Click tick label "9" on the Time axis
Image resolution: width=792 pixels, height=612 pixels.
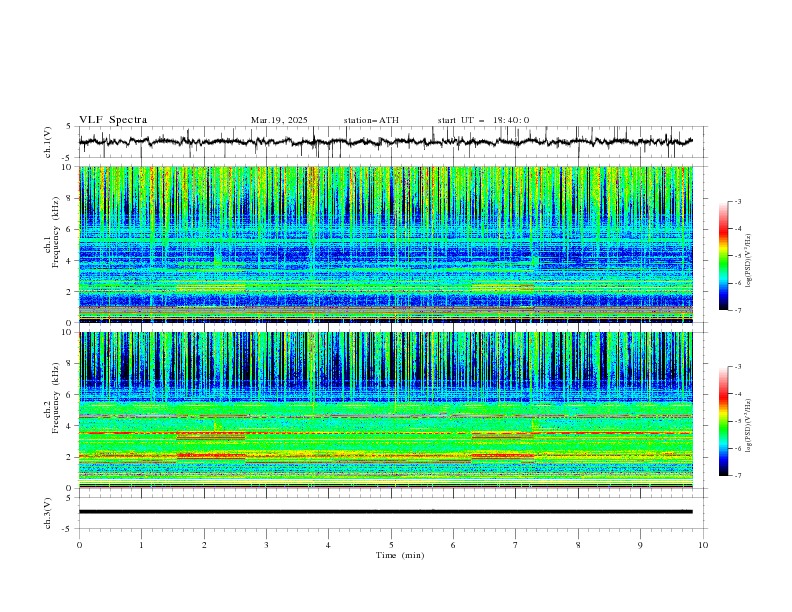640,545
